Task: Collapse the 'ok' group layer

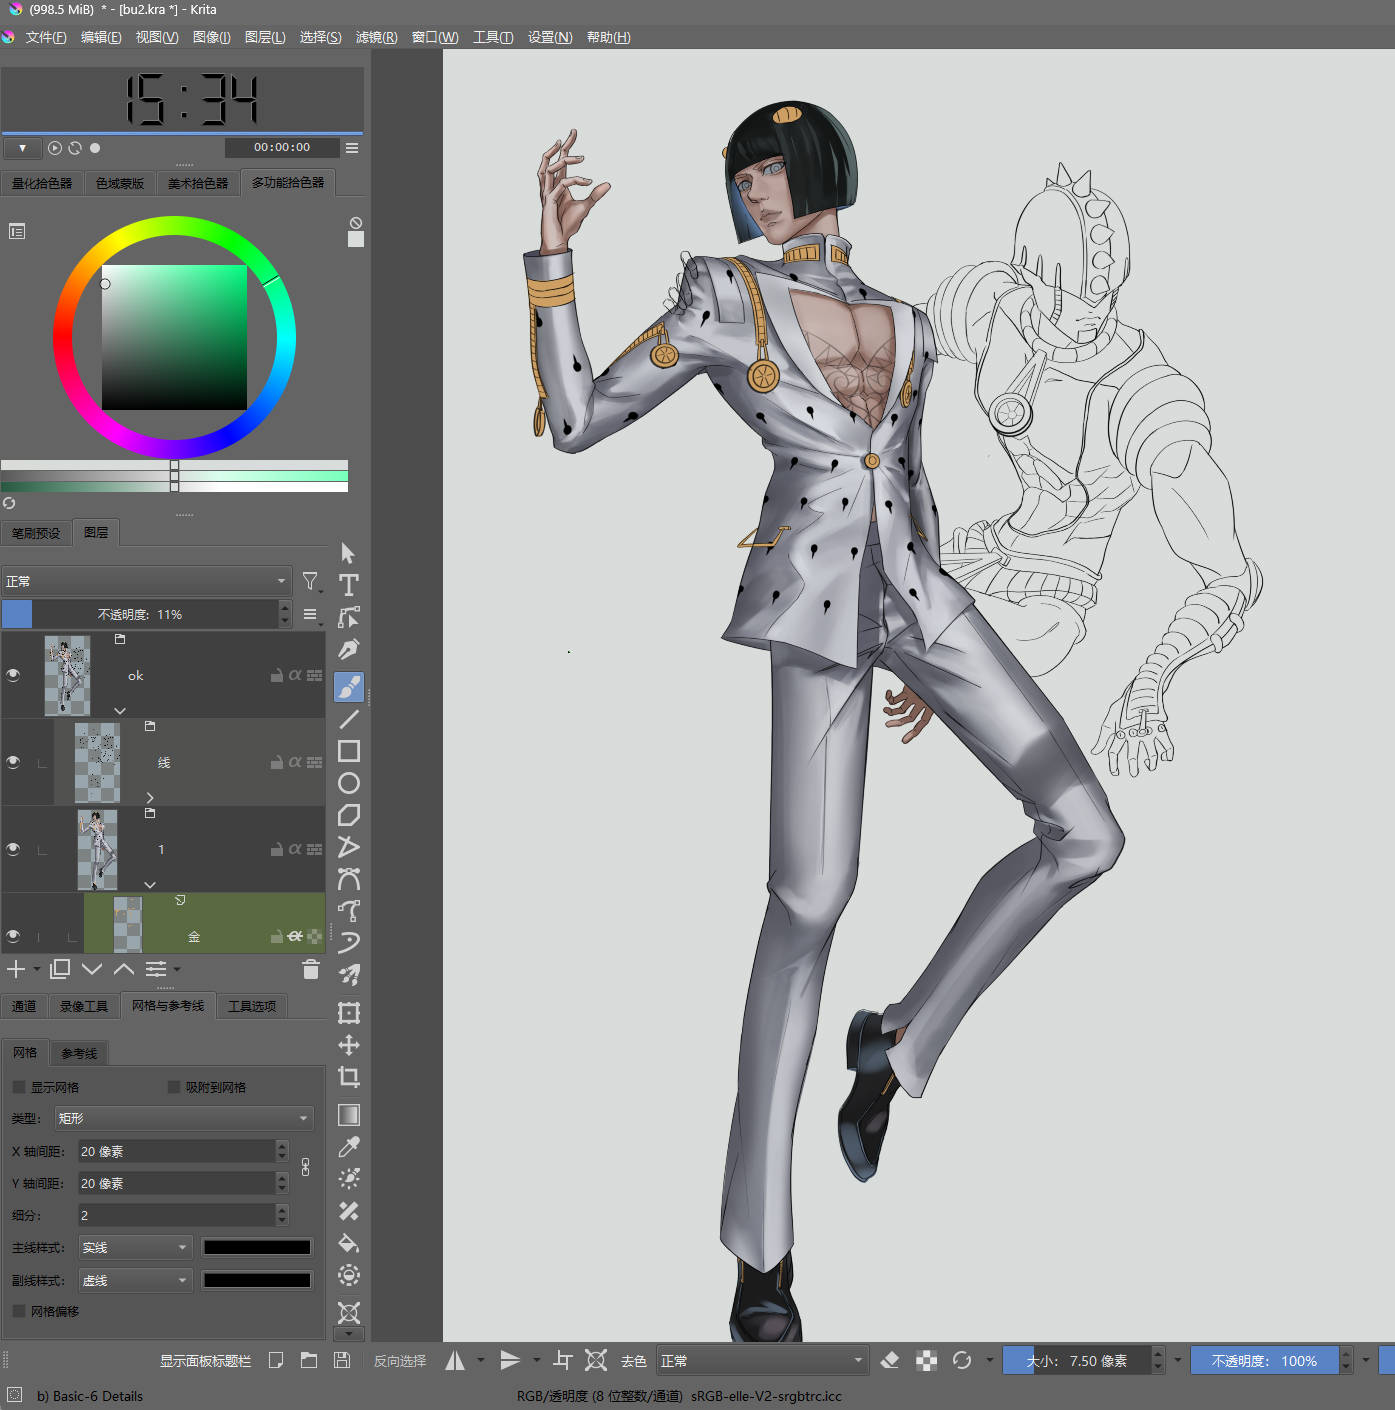Action: click(120, 710)
